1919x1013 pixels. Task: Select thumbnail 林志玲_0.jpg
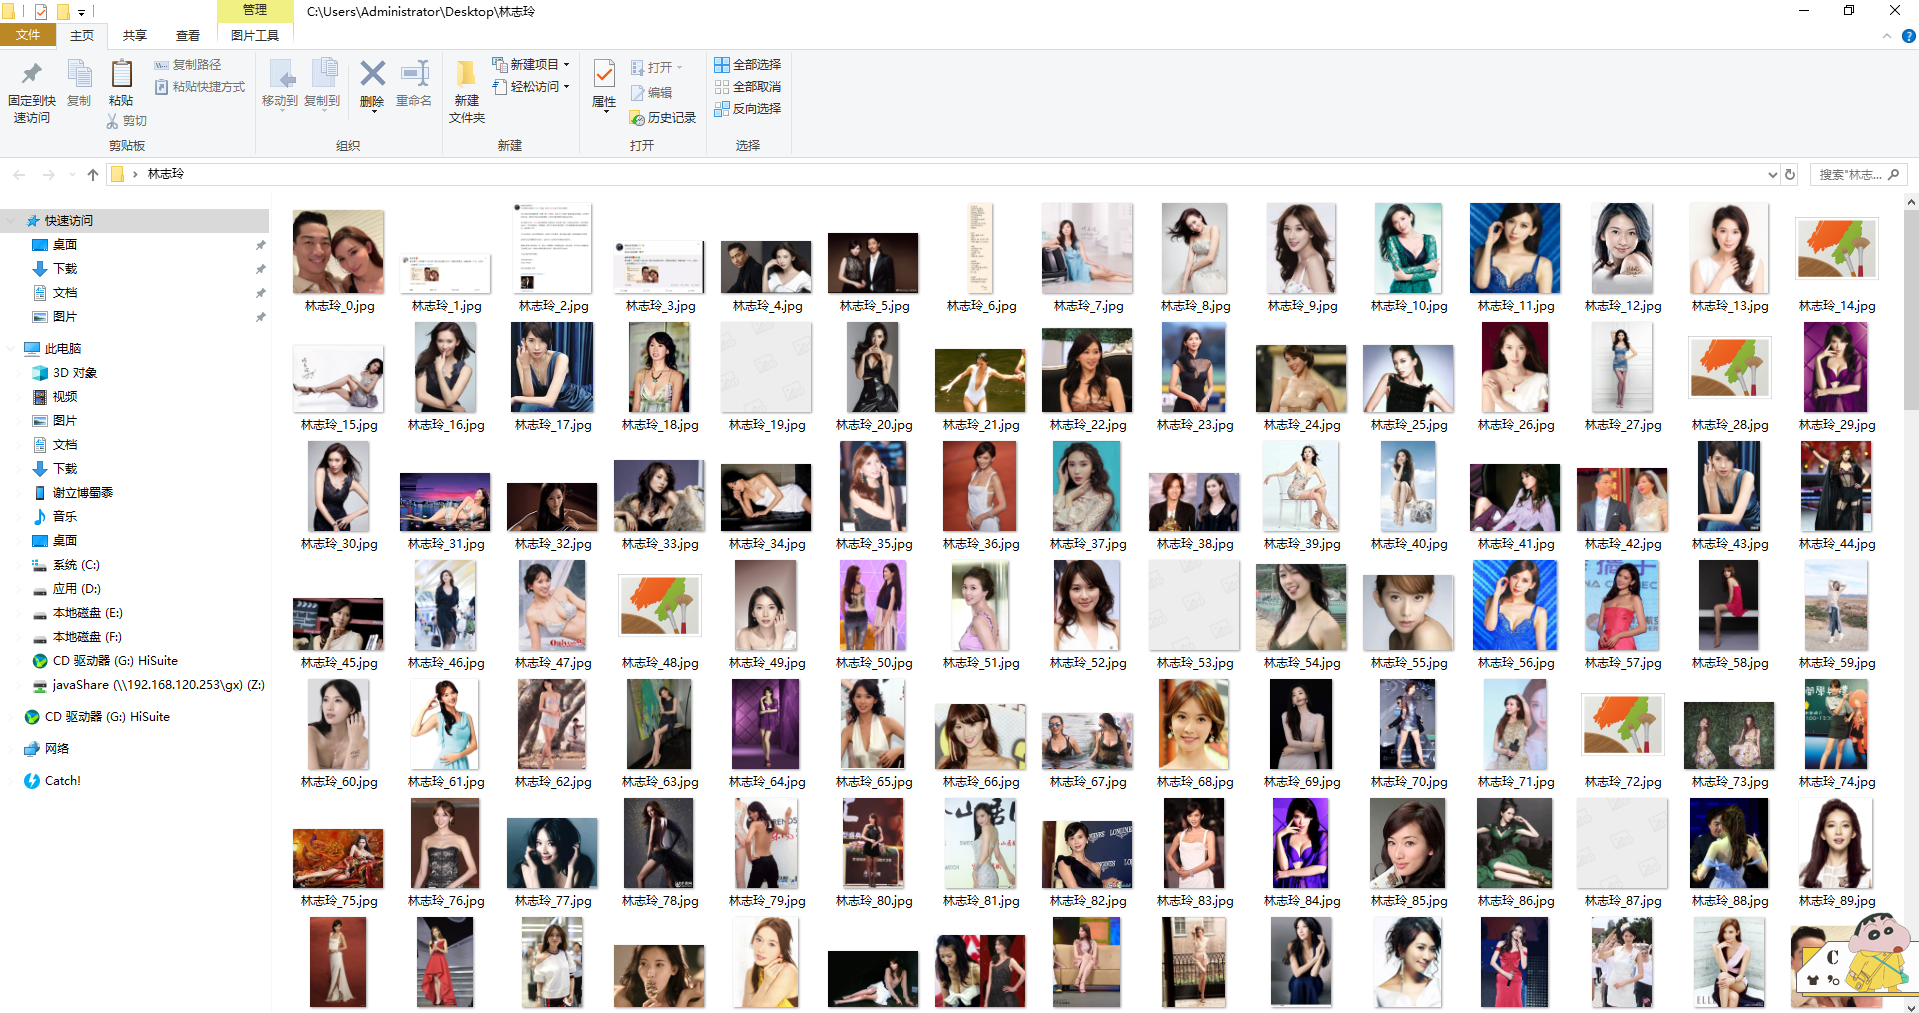click(x=338, y=251)
